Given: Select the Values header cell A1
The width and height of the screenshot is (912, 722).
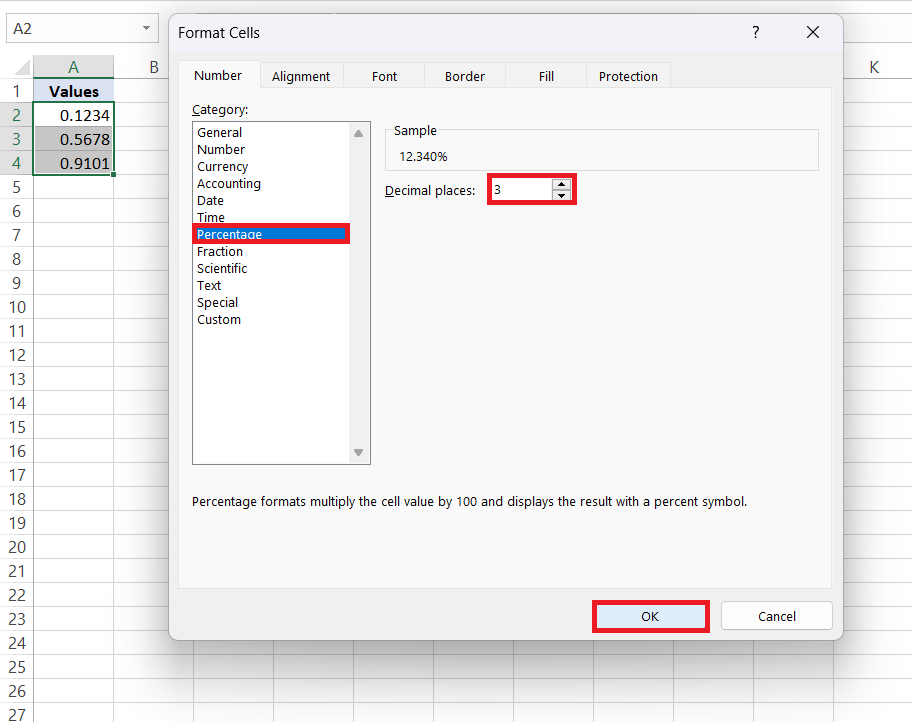Looking at the screenshot, I should tap(73, 91).
